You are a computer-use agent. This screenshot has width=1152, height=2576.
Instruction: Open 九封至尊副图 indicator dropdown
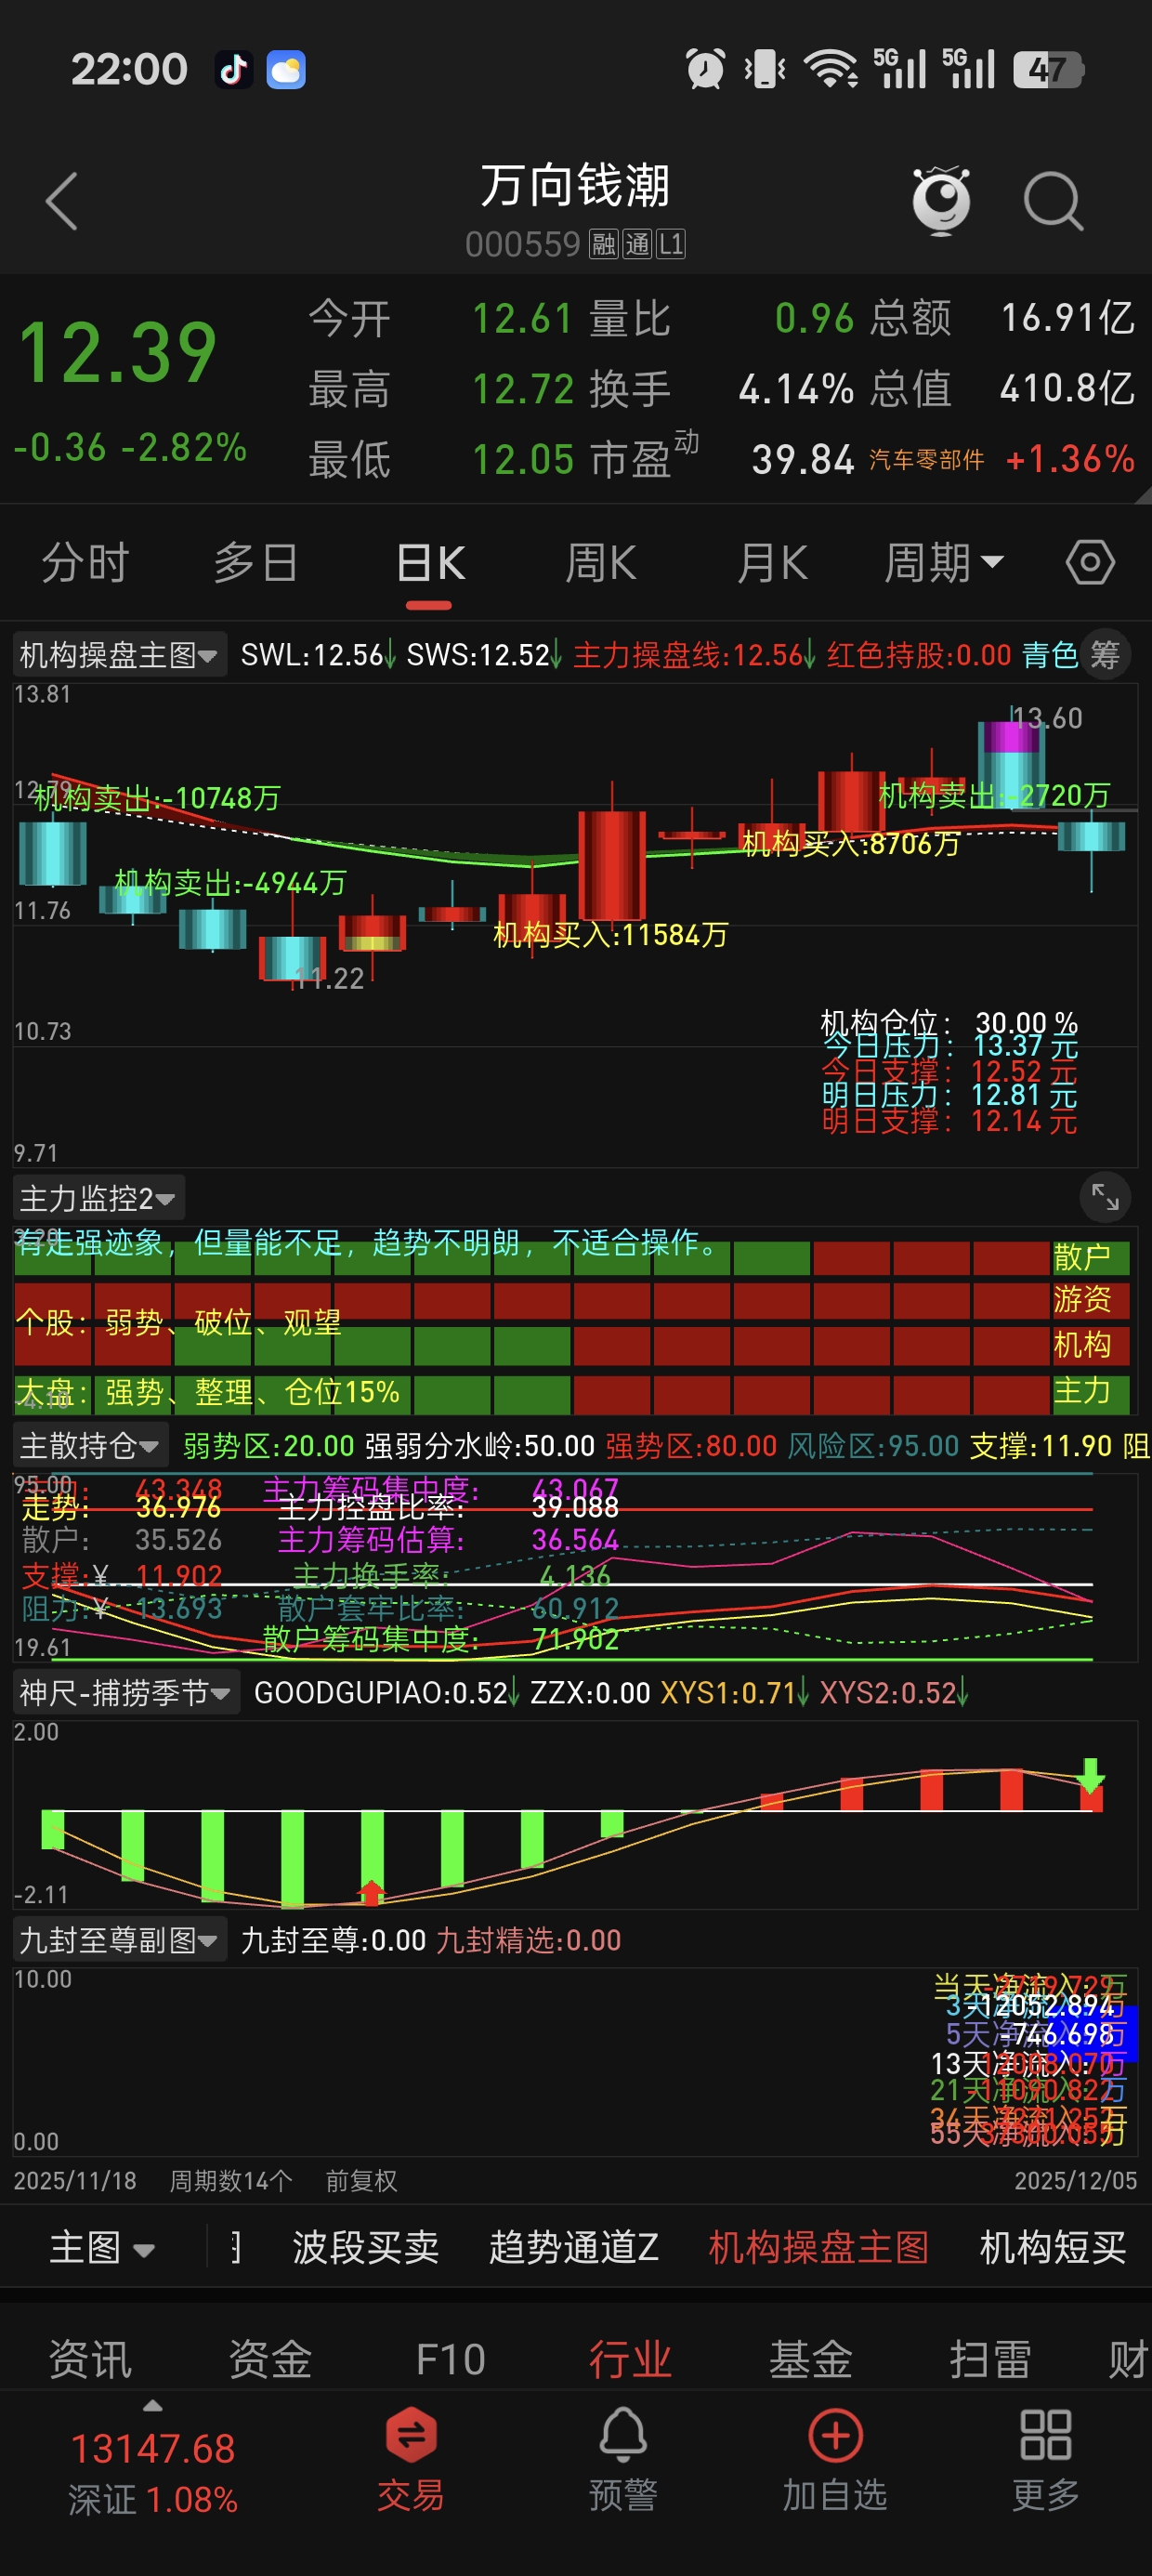click(x=120, y=1940)
